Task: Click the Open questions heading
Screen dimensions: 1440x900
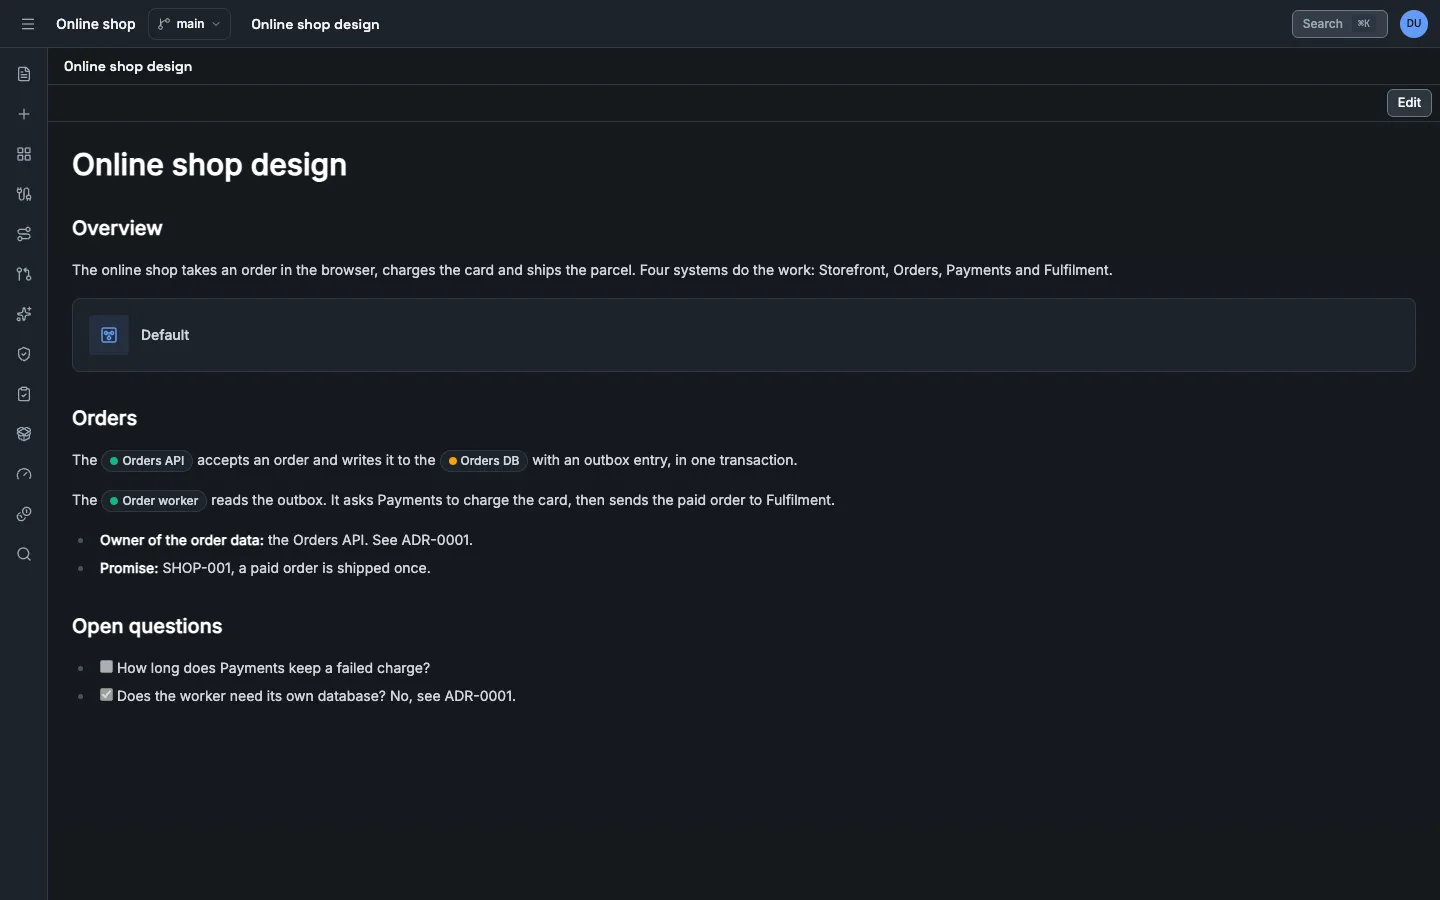Action: [147, 626]
